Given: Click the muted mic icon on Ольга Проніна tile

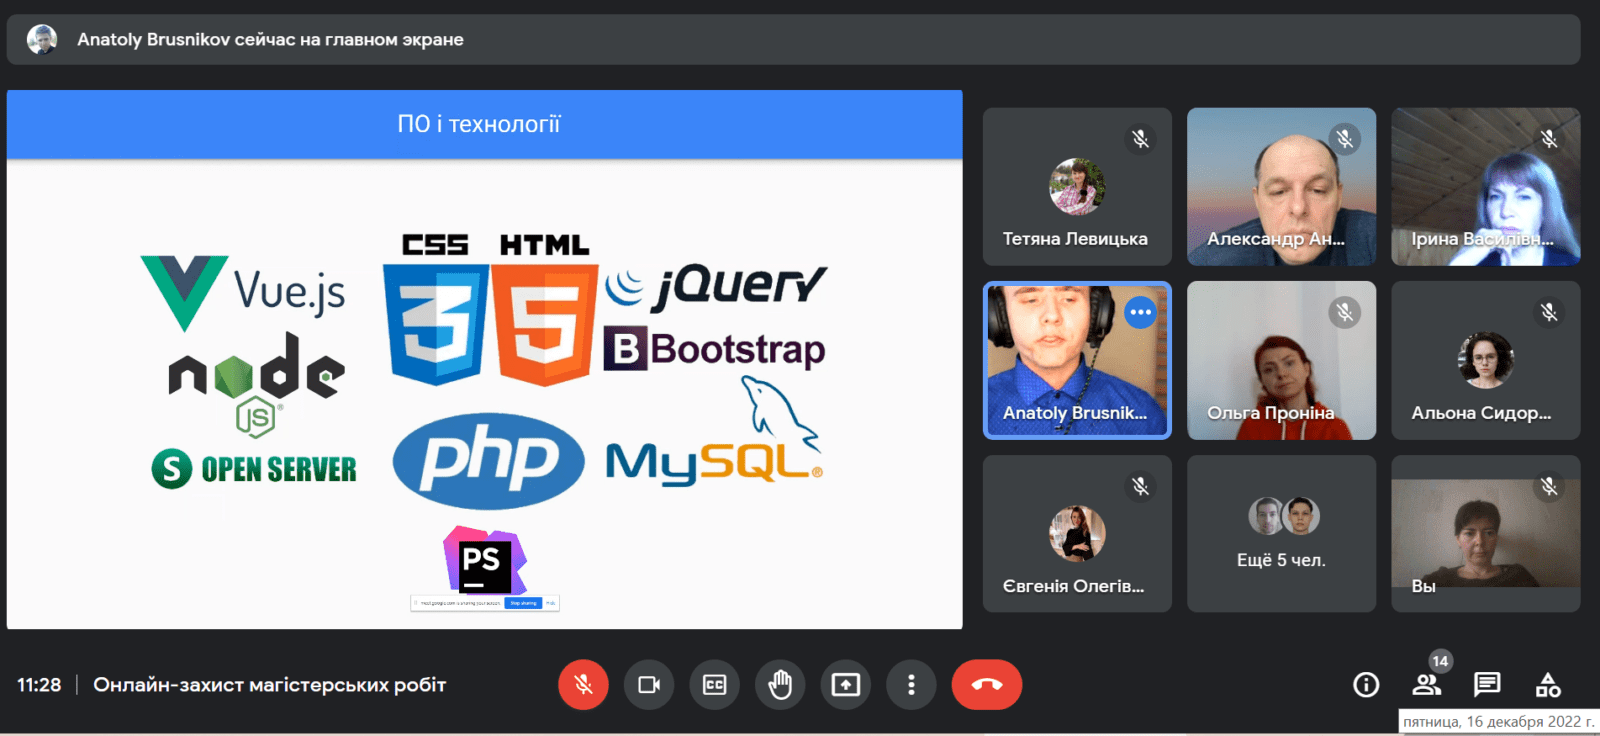Looking at the screenshot, I should (x=1345, y=313).
